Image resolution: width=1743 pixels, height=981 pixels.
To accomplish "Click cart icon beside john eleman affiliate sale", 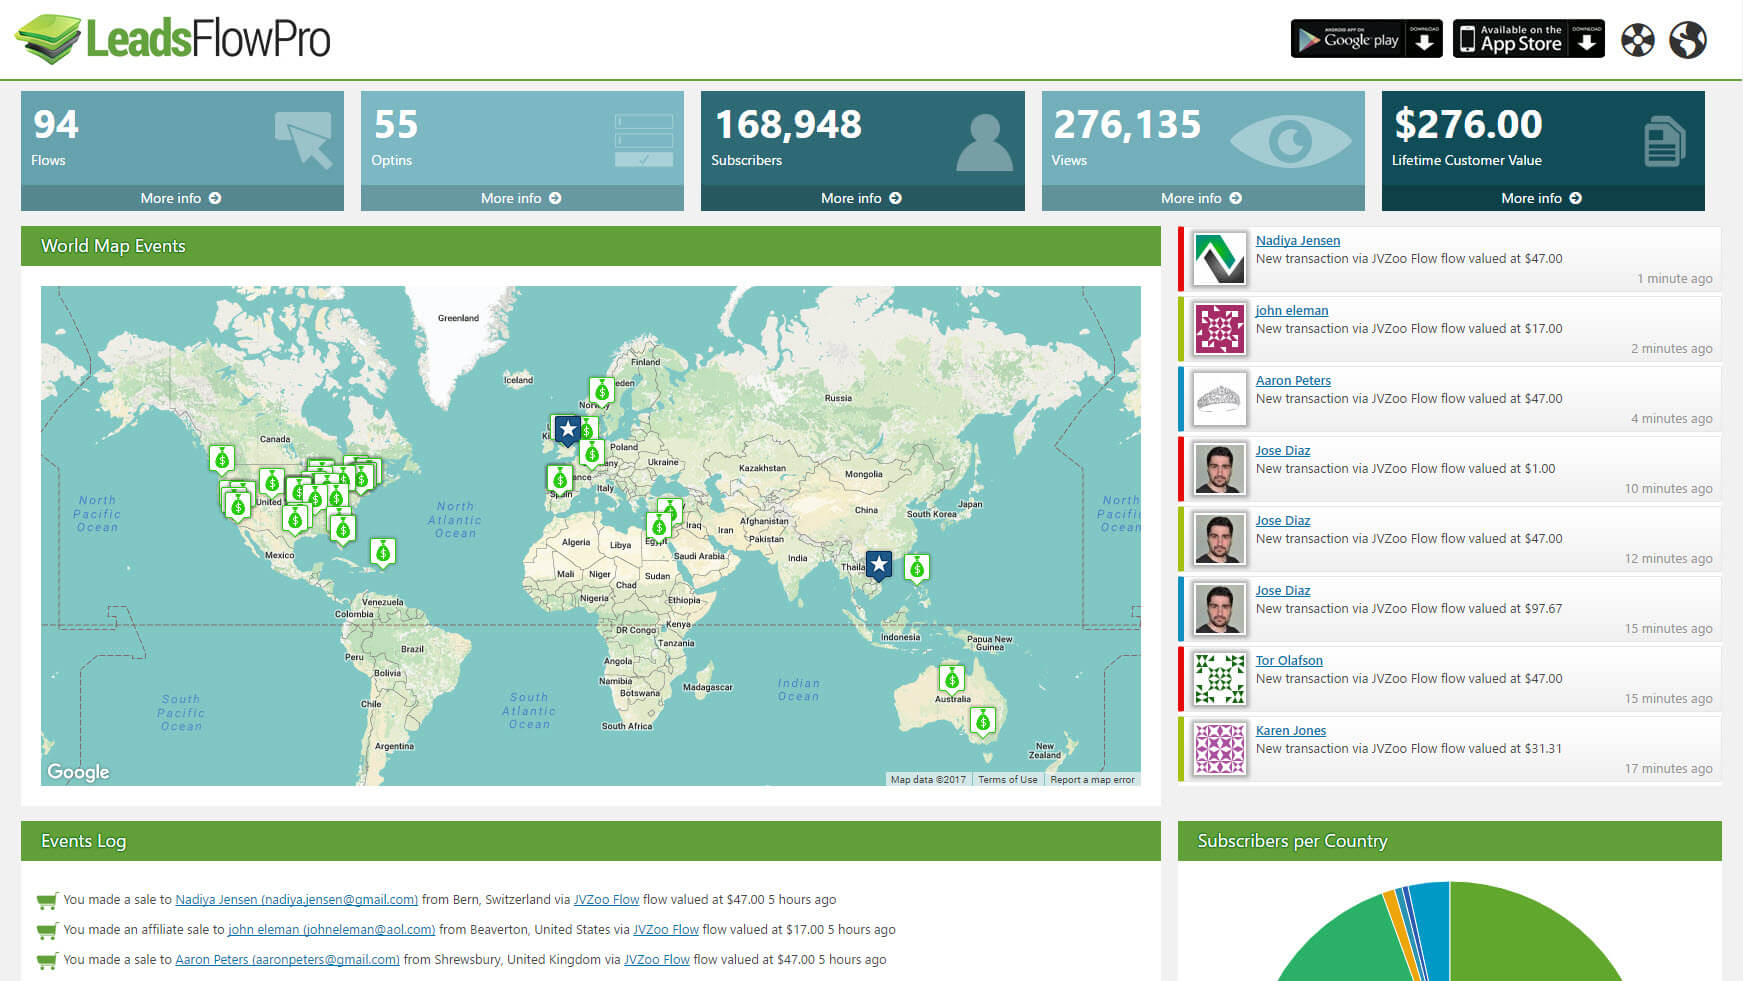I will (x=47, y=931).
